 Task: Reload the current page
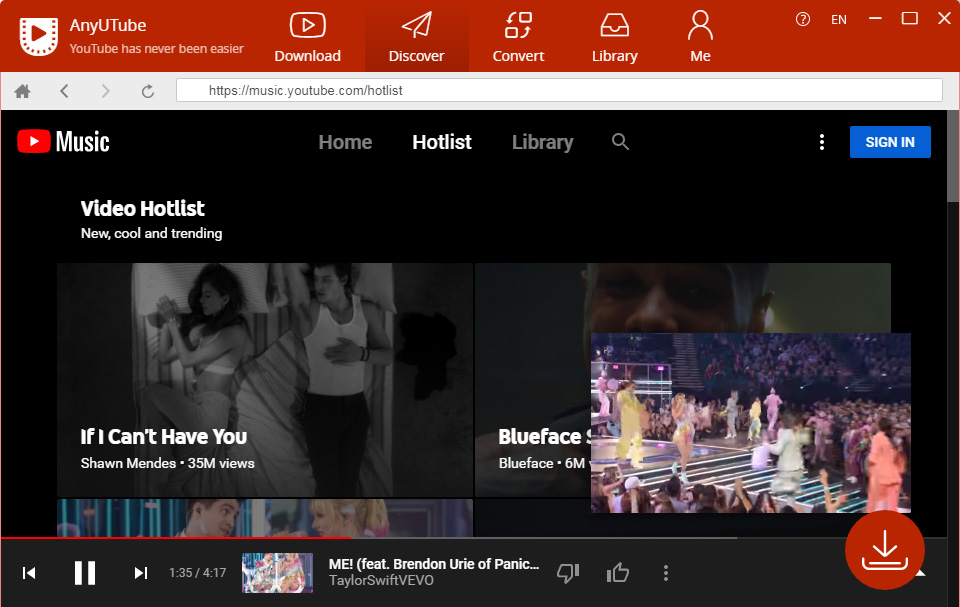click(148, 91)
